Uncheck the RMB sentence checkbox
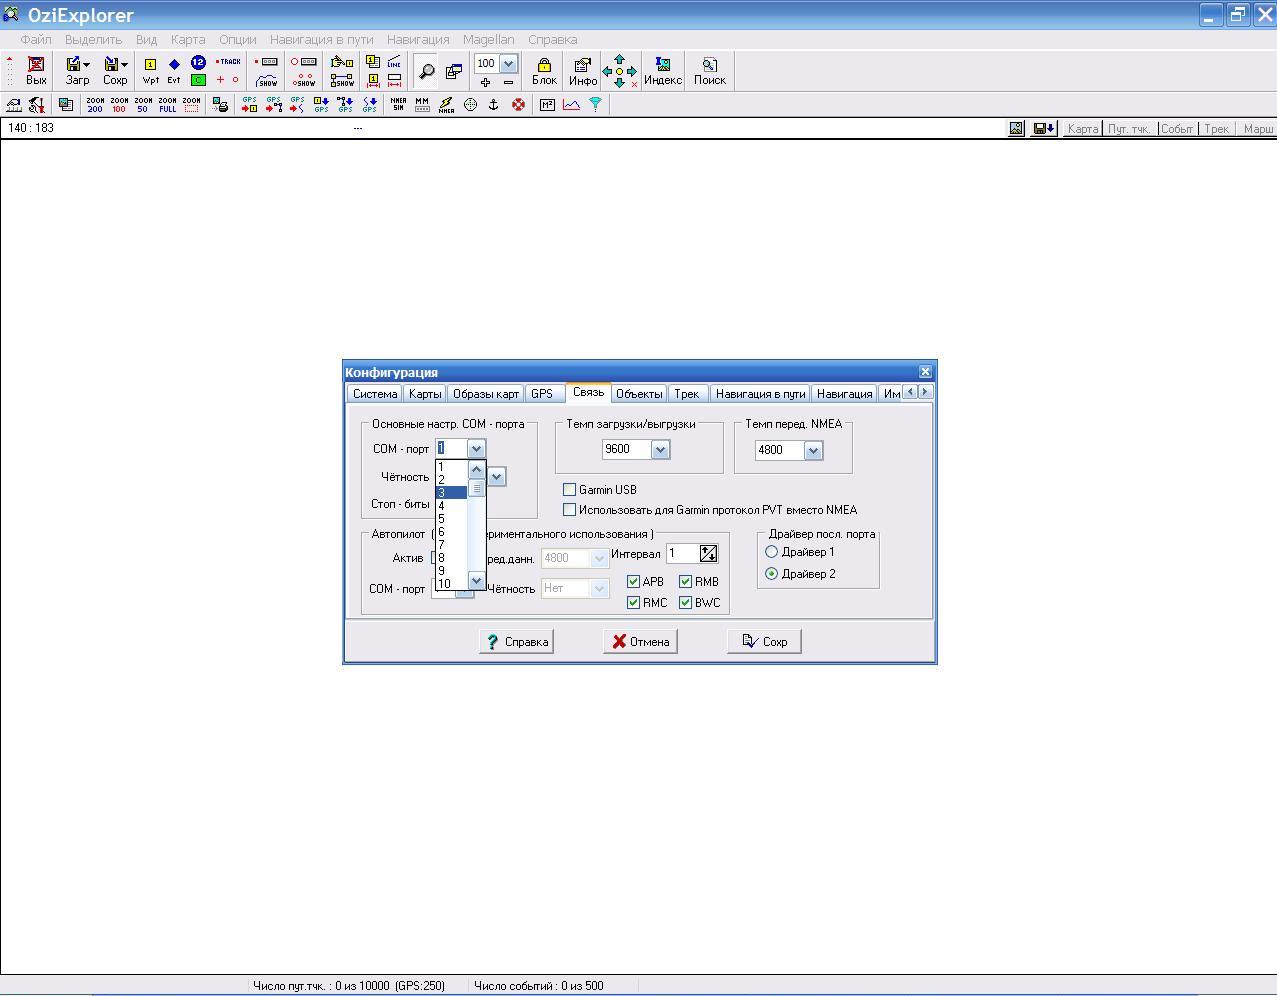 [685, 582]
